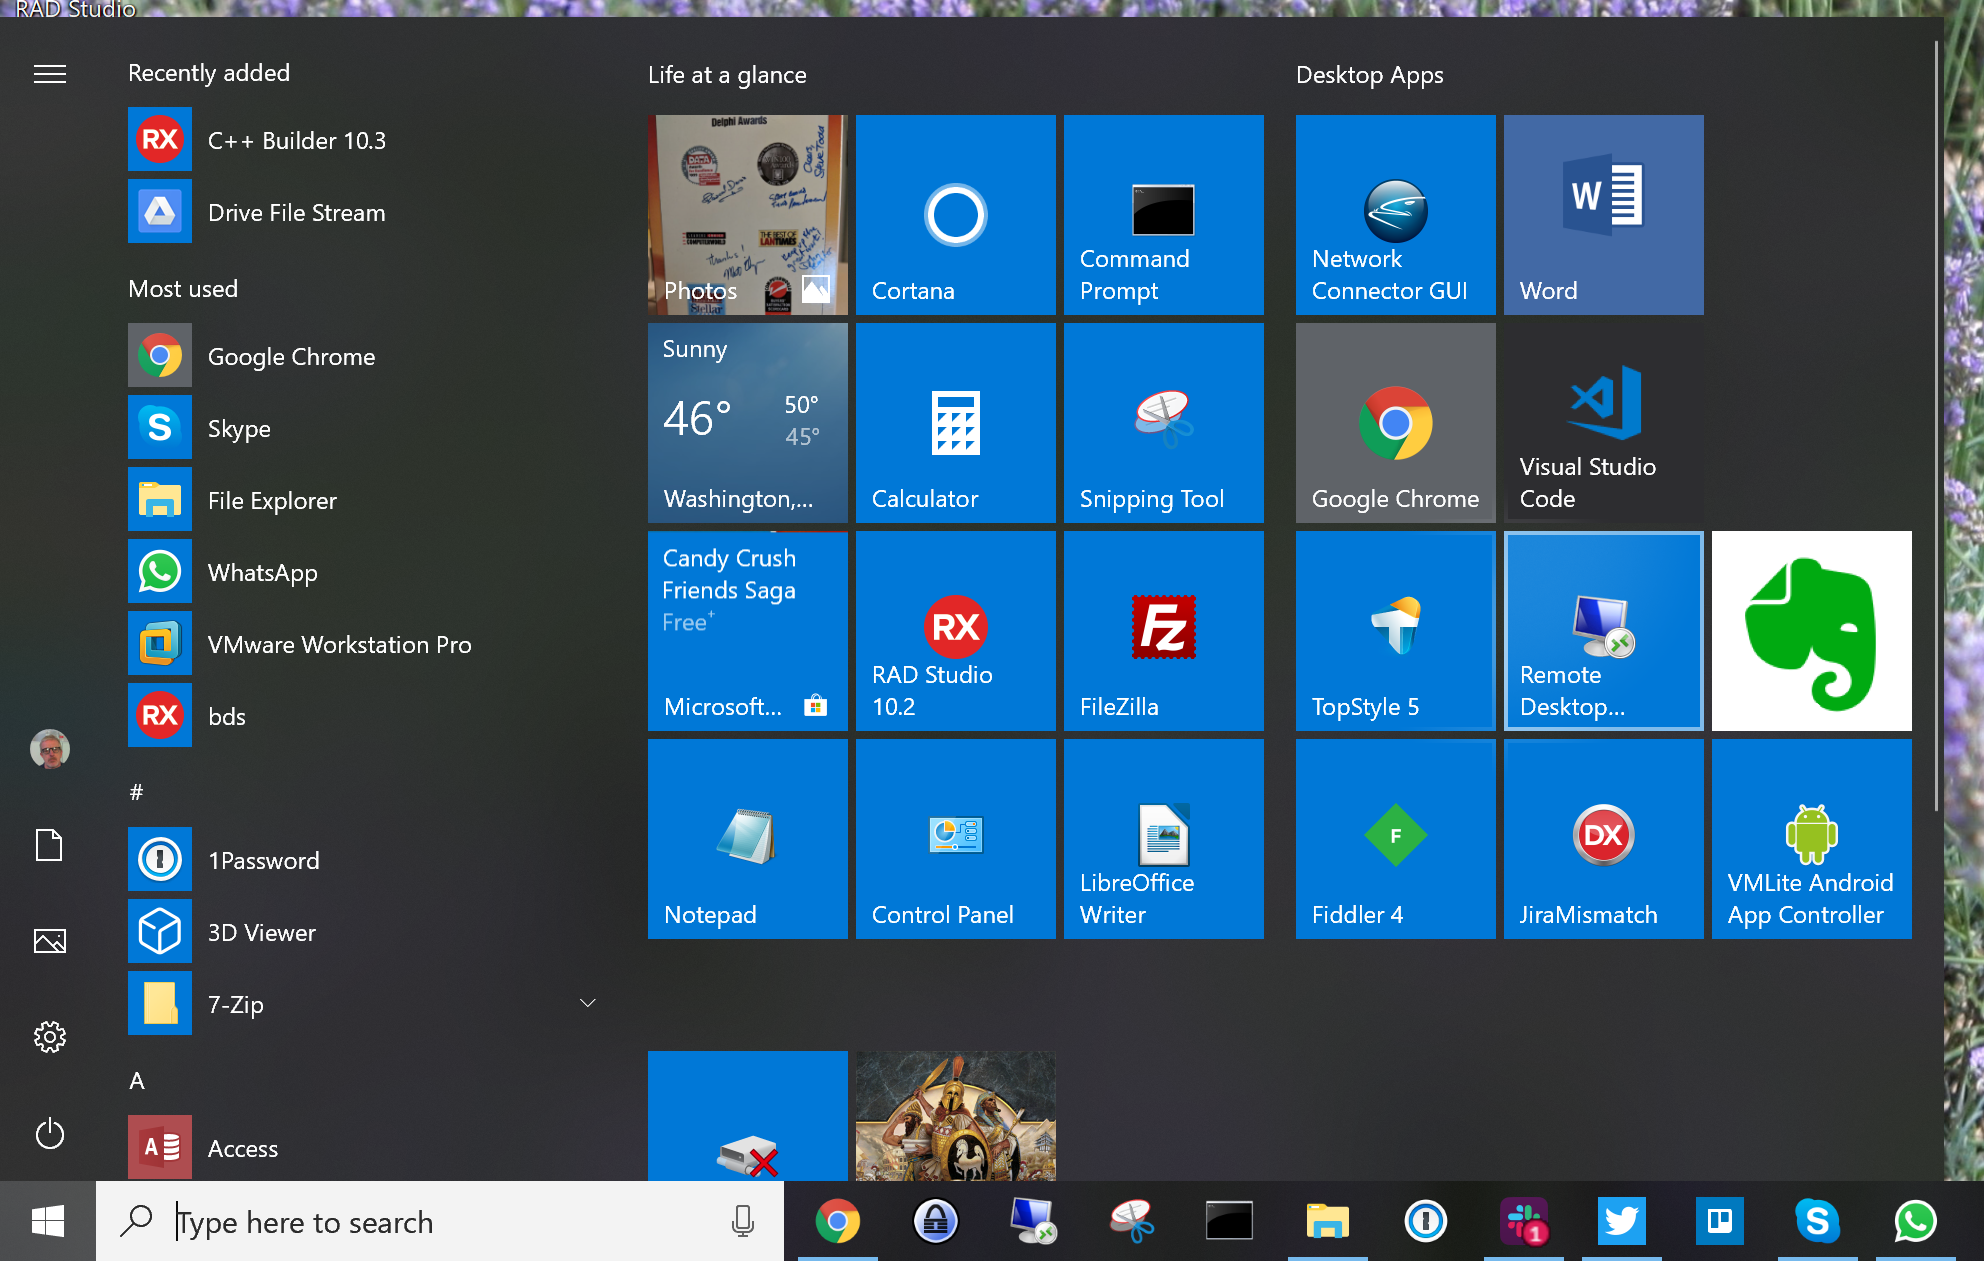Open VMLite Android App Controller tile

click(1811, 838)
